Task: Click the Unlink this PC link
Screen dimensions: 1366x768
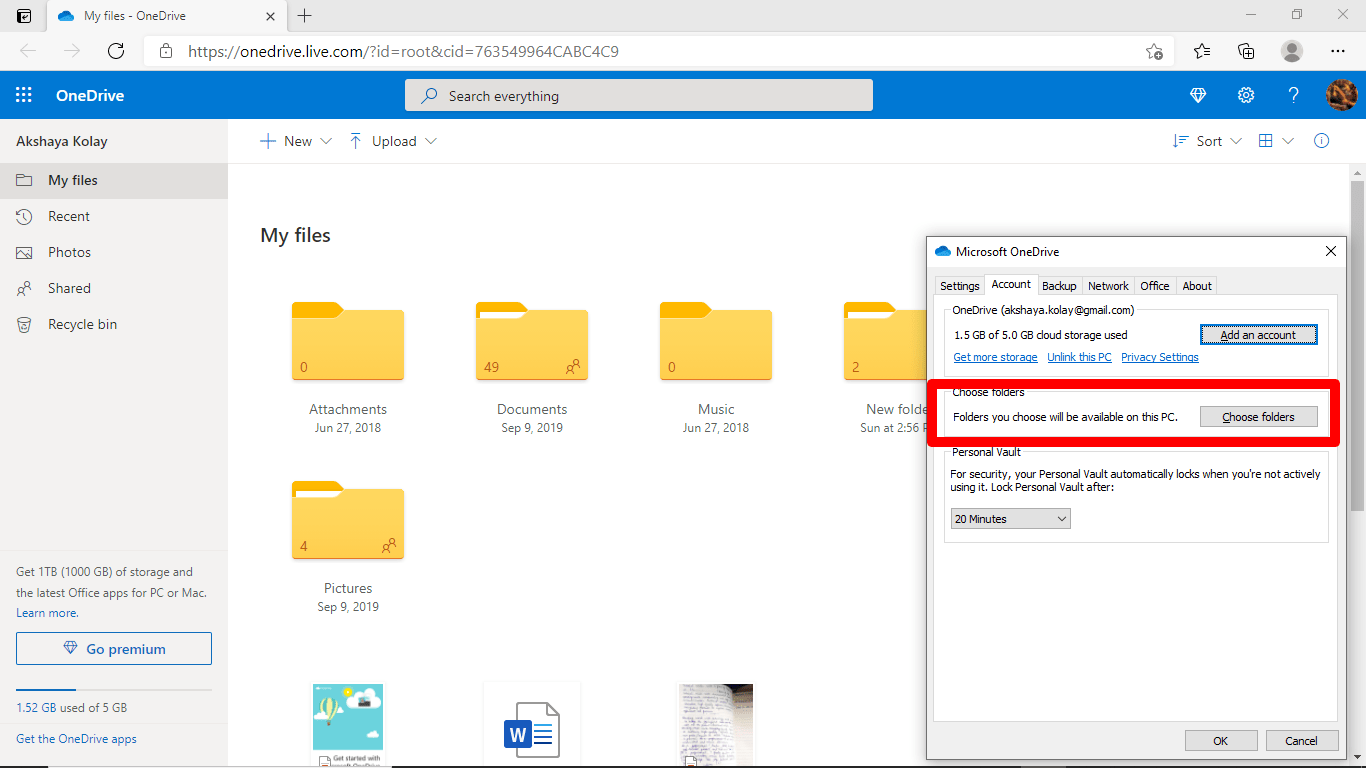Action: [1079, 357]
